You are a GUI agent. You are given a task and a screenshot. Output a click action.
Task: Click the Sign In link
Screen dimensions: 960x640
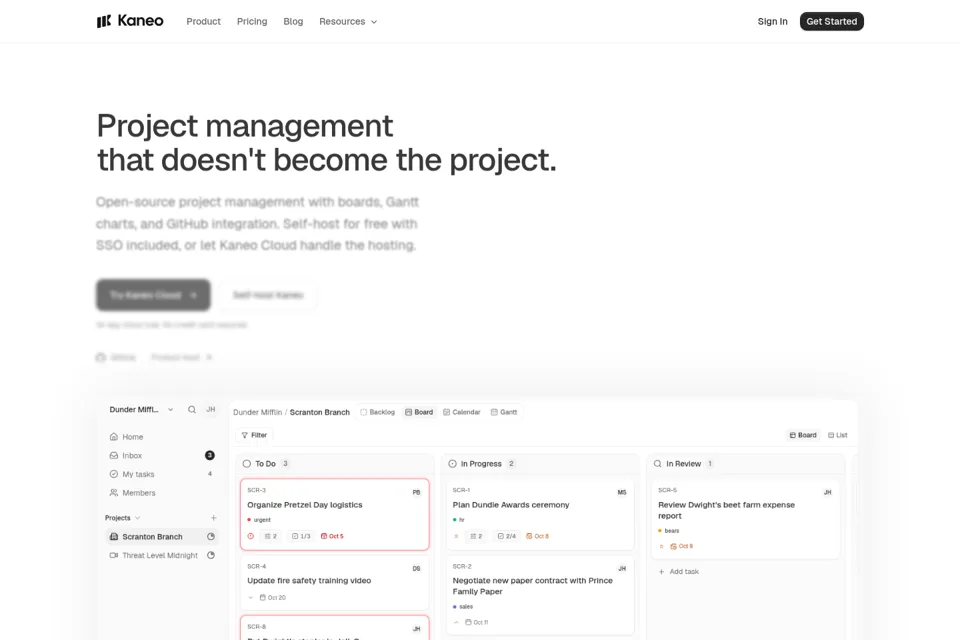coord(773,21)
